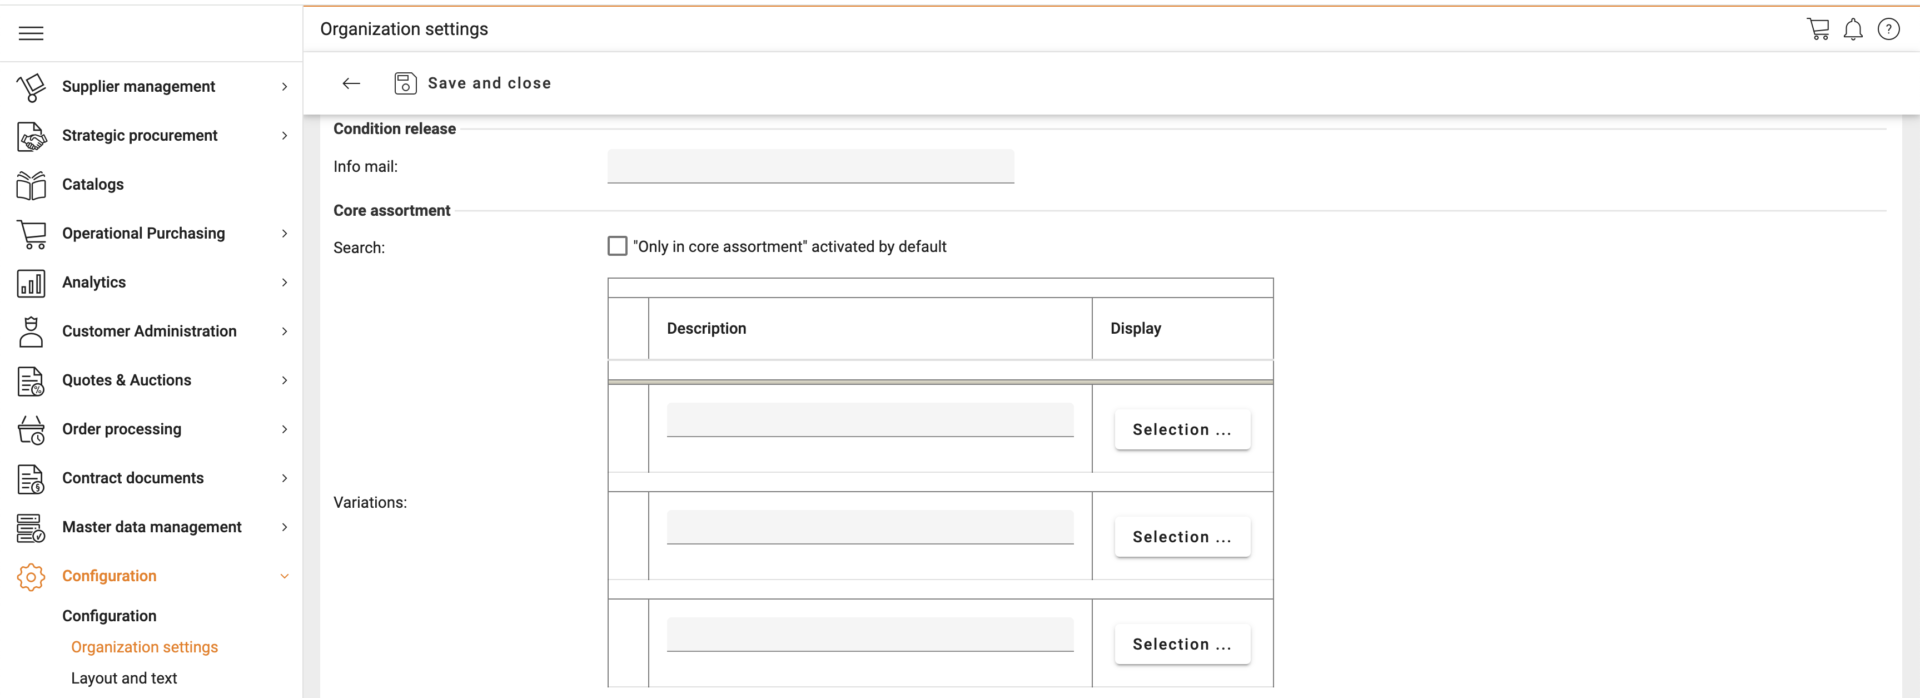
Task: Click the help question mark icon
Action: click(x=1888, y=29)
